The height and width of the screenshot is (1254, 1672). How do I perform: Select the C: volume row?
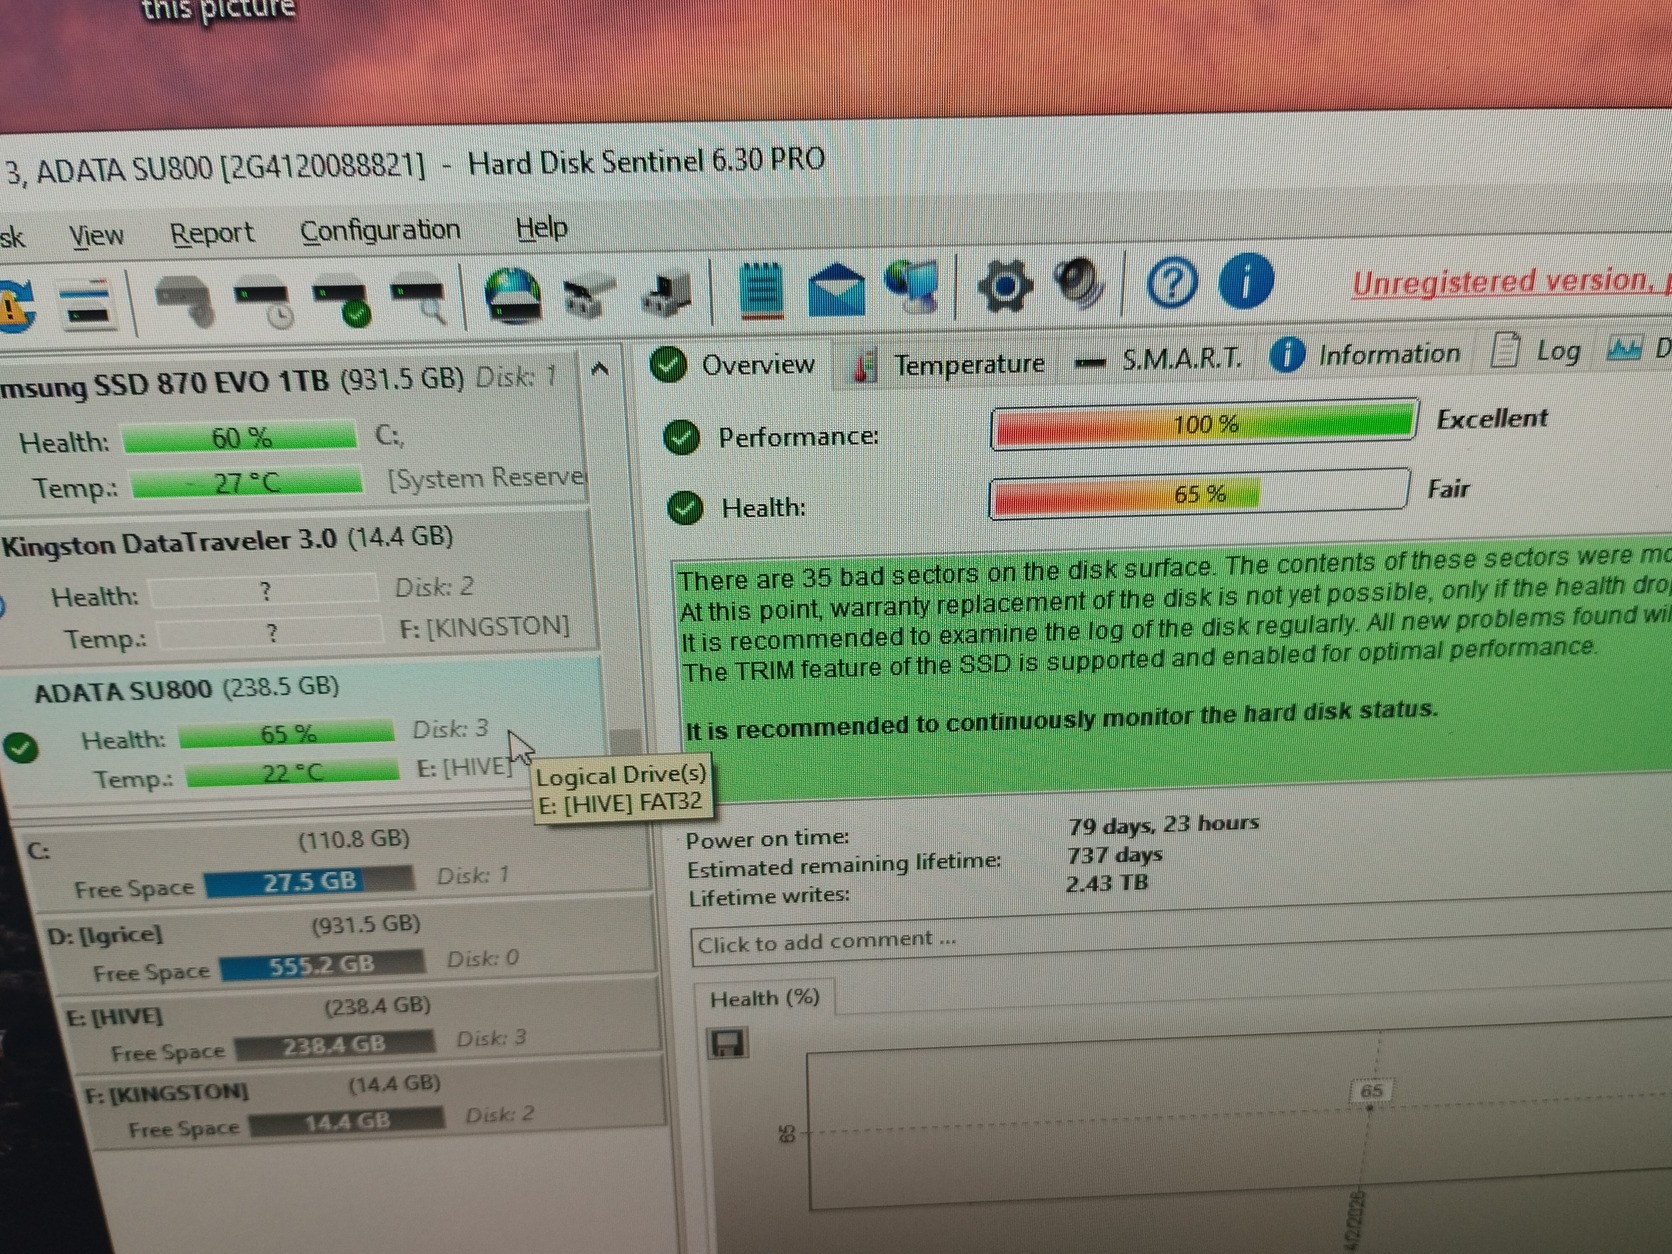pos(336,862)
